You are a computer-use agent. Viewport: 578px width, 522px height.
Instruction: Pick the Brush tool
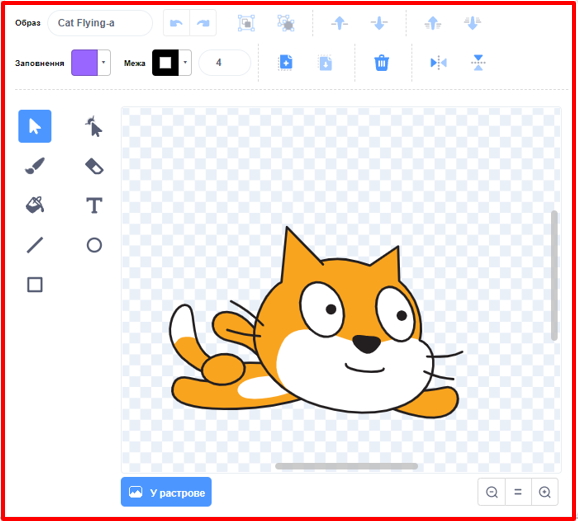35,166
